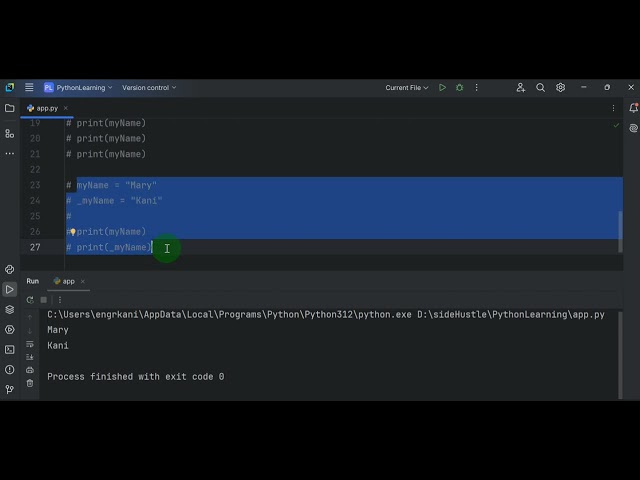The width and height of the screenshot is (640, 480).
Task: Click the editor vertical scrollbar
Action: (x=620, y=231)
